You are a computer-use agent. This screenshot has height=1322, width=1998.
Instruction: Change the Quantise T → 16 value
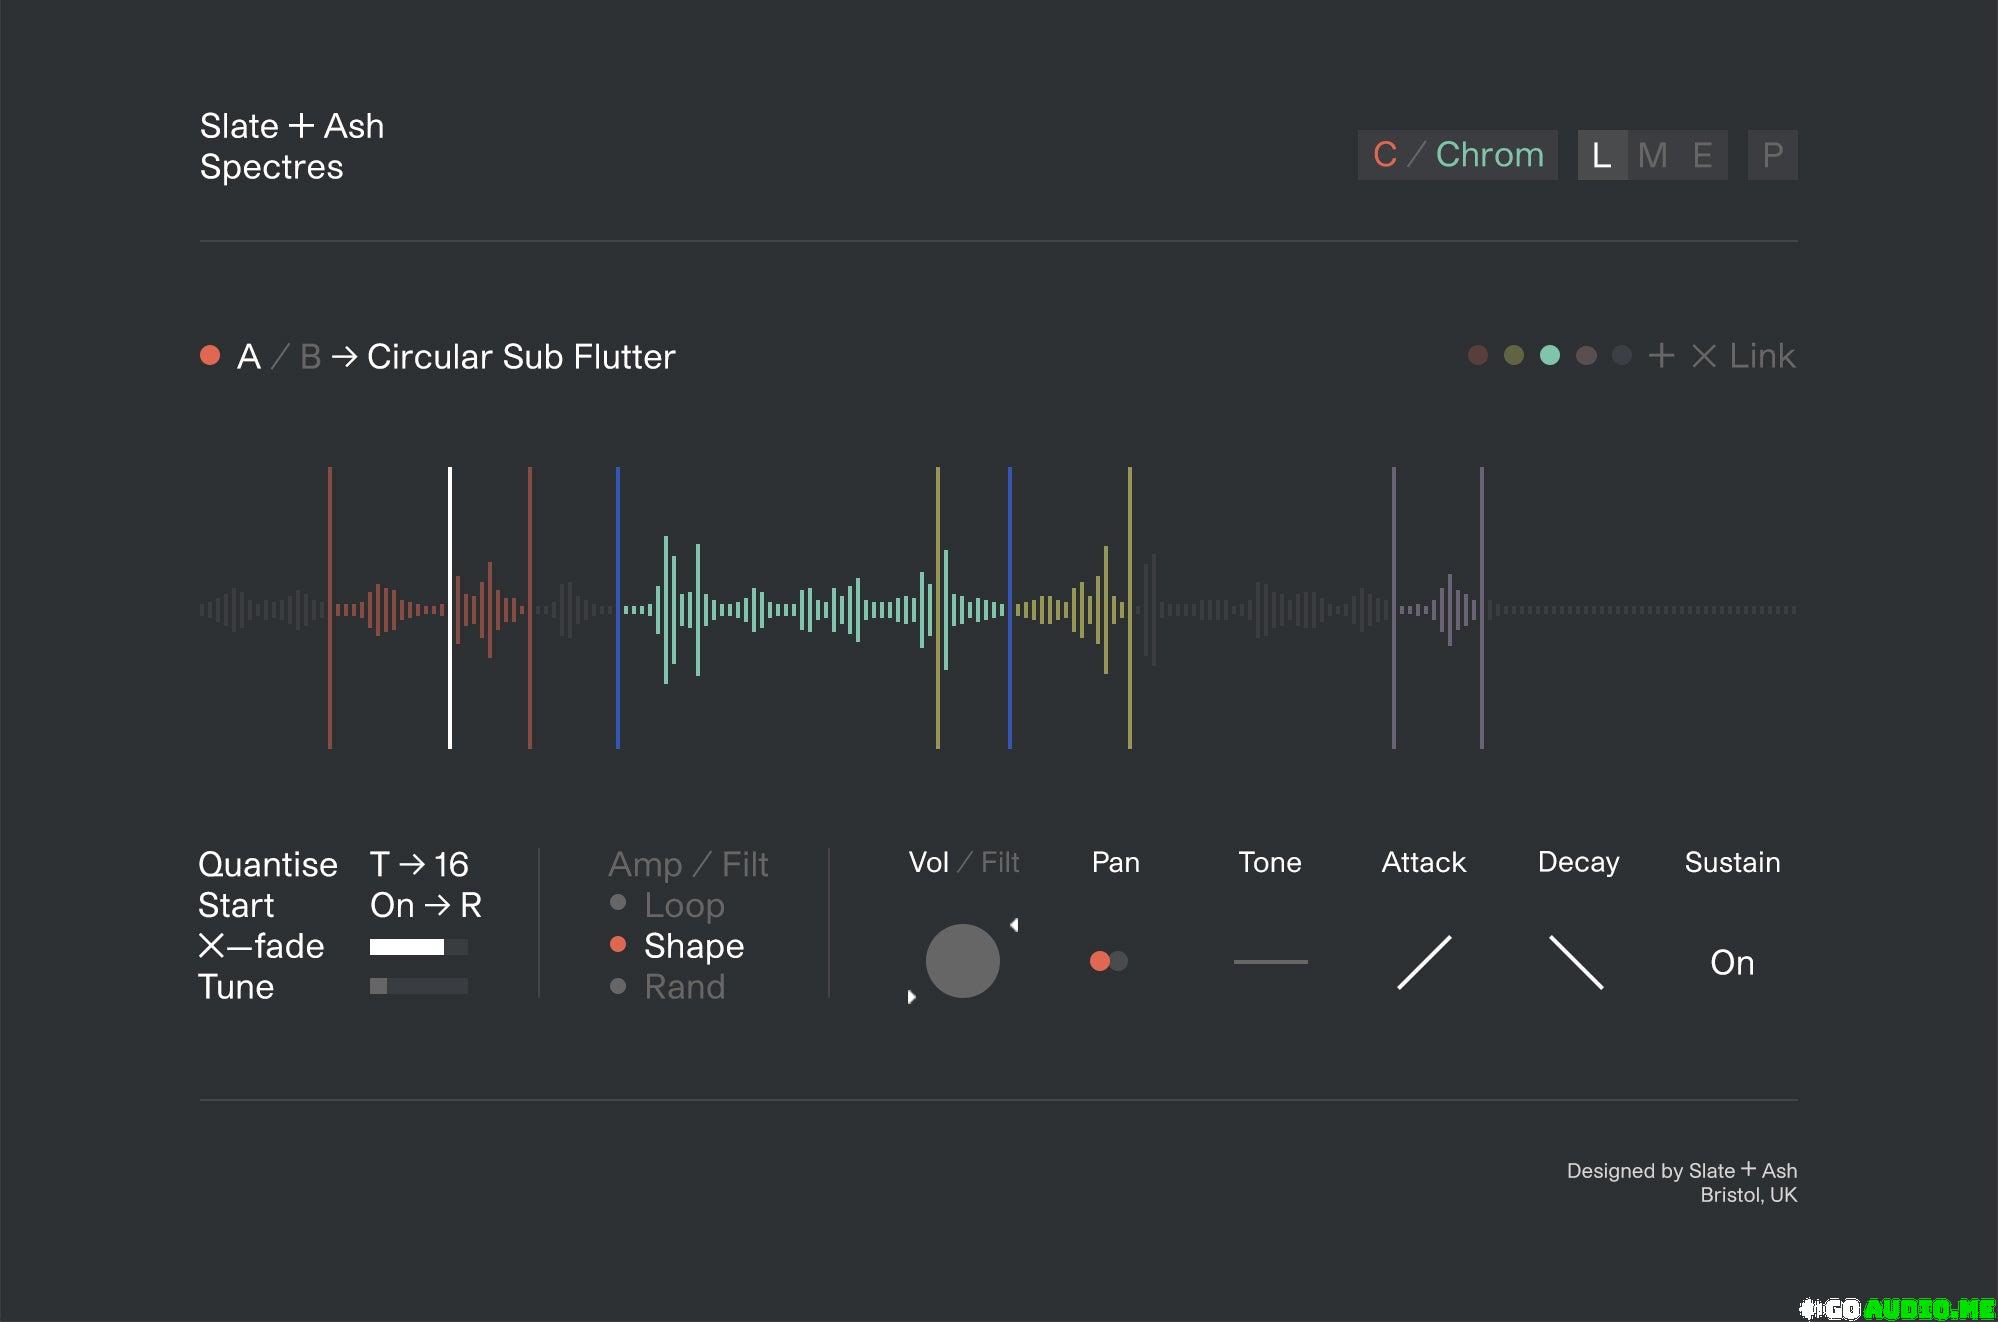point(419,864)
